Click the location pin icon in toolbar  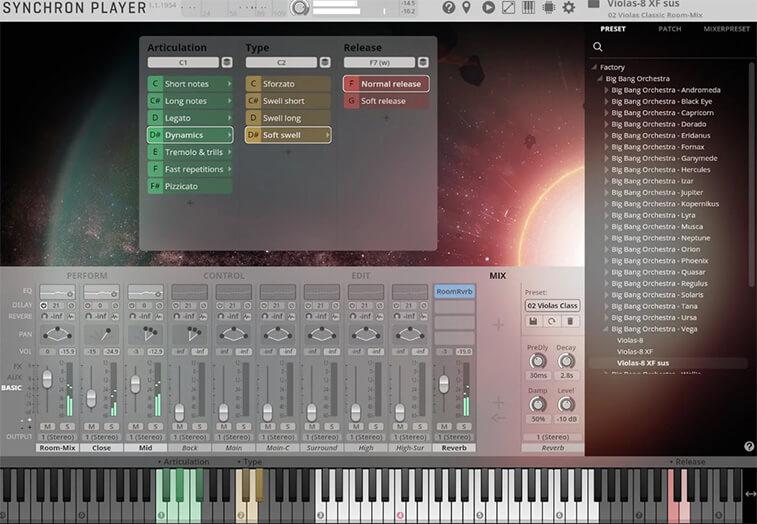tap(468, 8)
